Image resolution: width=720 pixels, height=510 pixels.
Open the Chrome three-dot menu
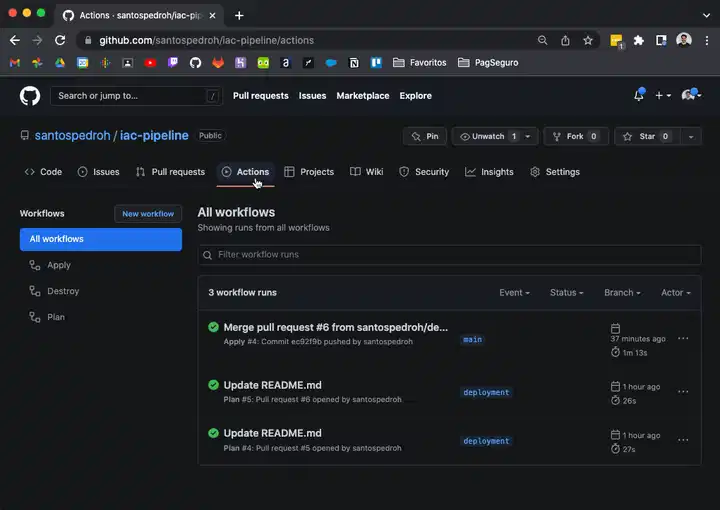click(x=707, y=40)
